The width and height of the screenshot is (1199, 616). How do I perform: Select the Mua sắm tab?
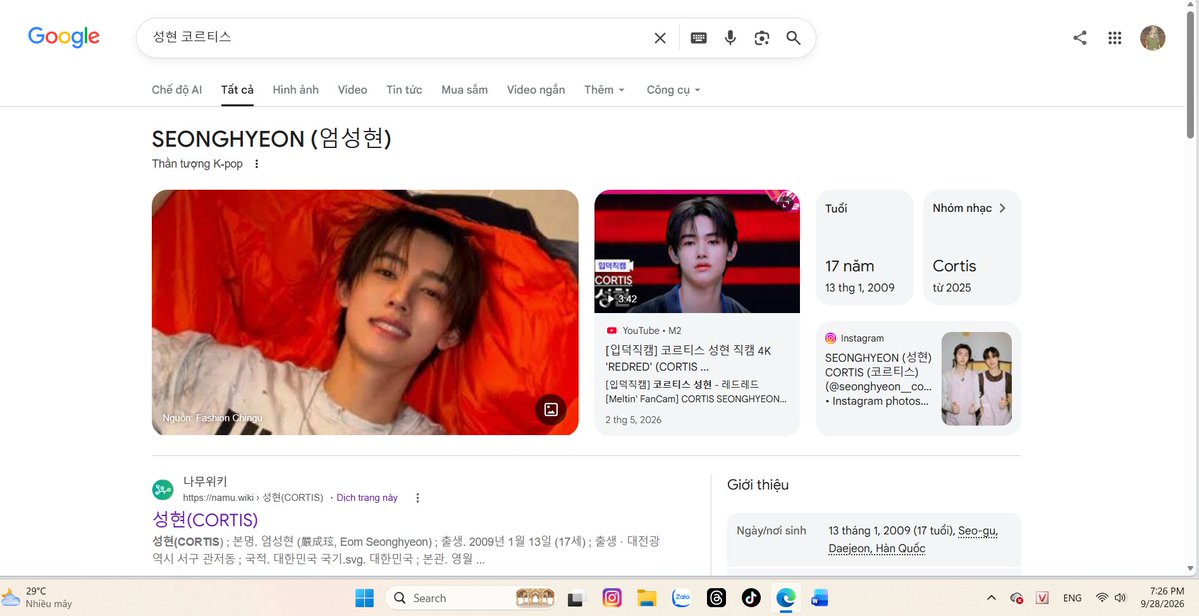click(x=464, y=89)
